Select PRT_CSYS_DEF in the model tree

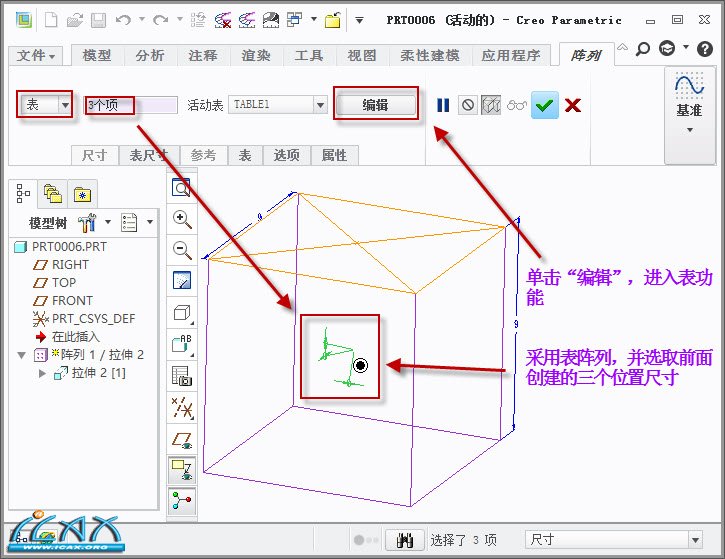[x=93, y=319]
